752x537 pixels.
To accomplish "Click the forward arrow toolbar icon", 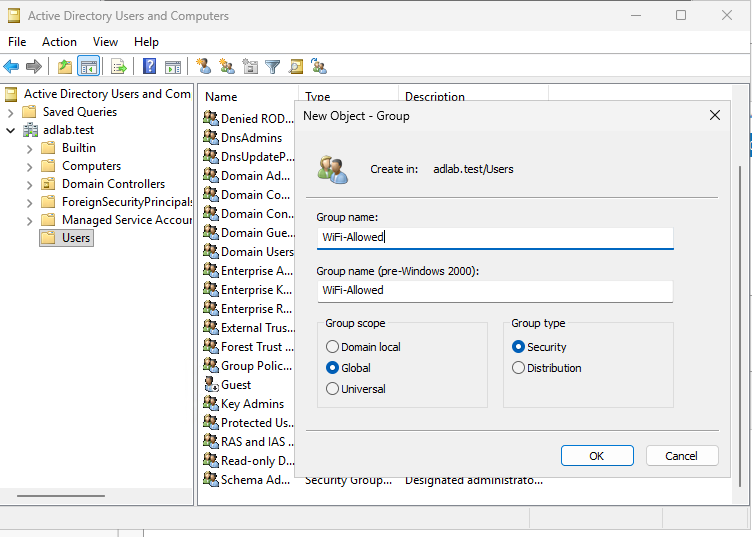I will (34, 66).
